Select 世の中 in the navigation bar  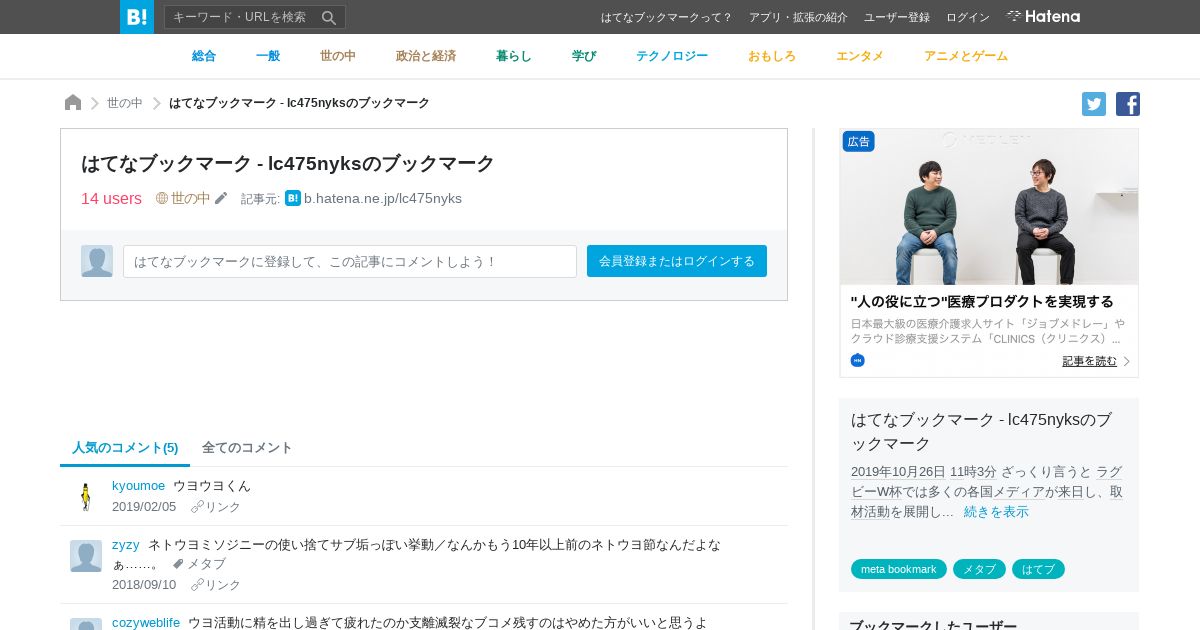(338, 56)
